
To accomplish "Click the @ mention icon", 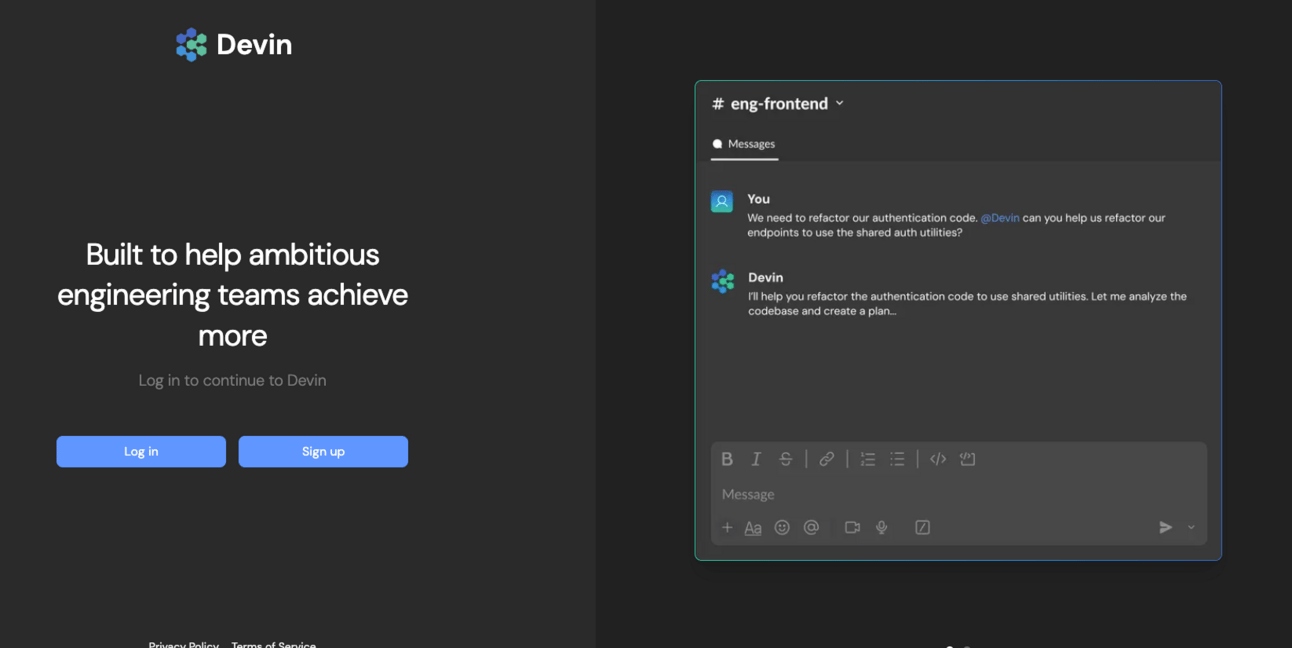I will coord(811,527).
